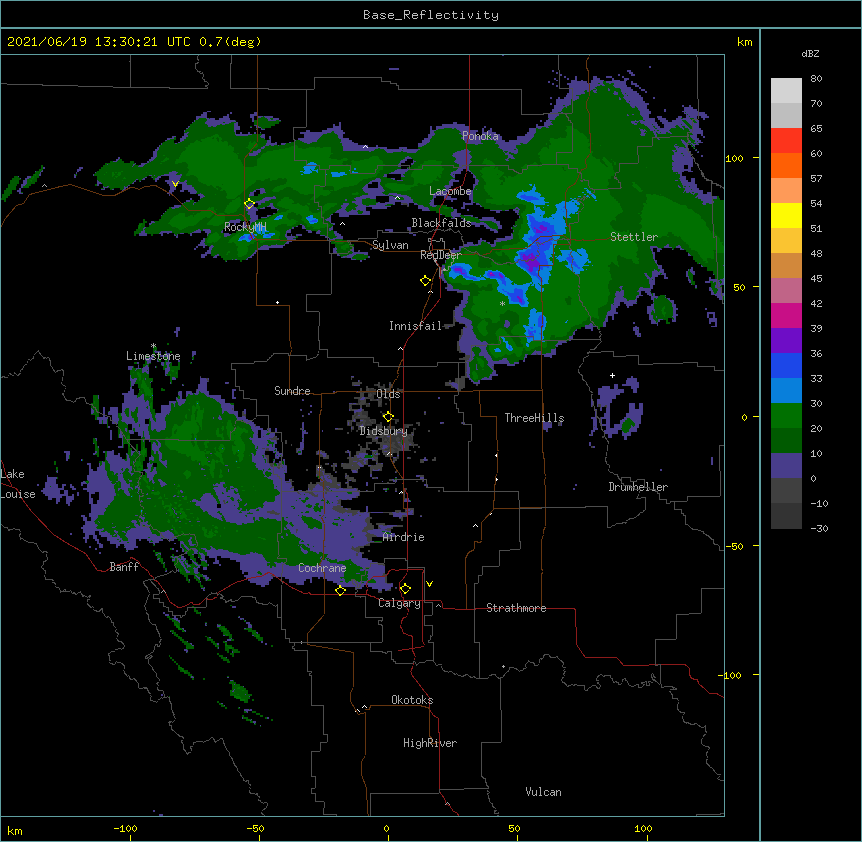Click the Lacombe city label

(450, 191)
